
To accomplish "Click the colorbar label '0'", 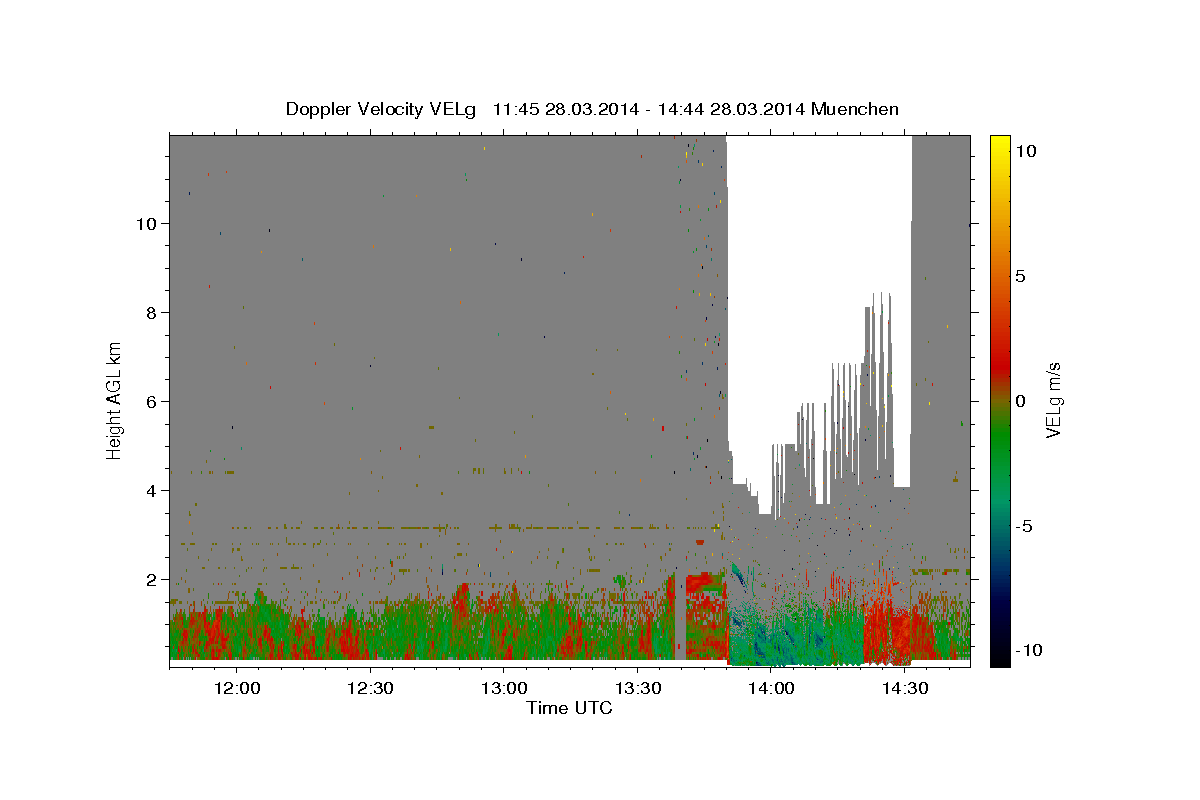I will [1020, 401].
